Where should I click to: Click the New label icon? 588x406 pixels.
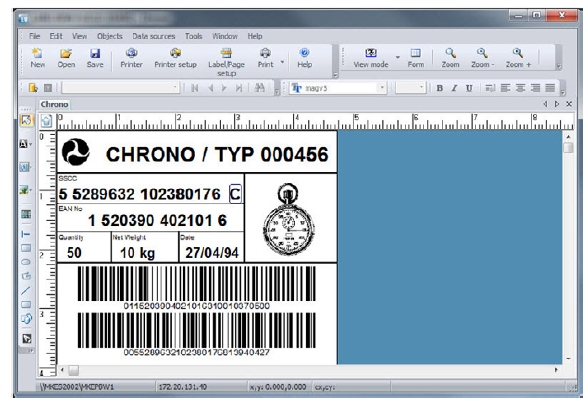[38, 57]
